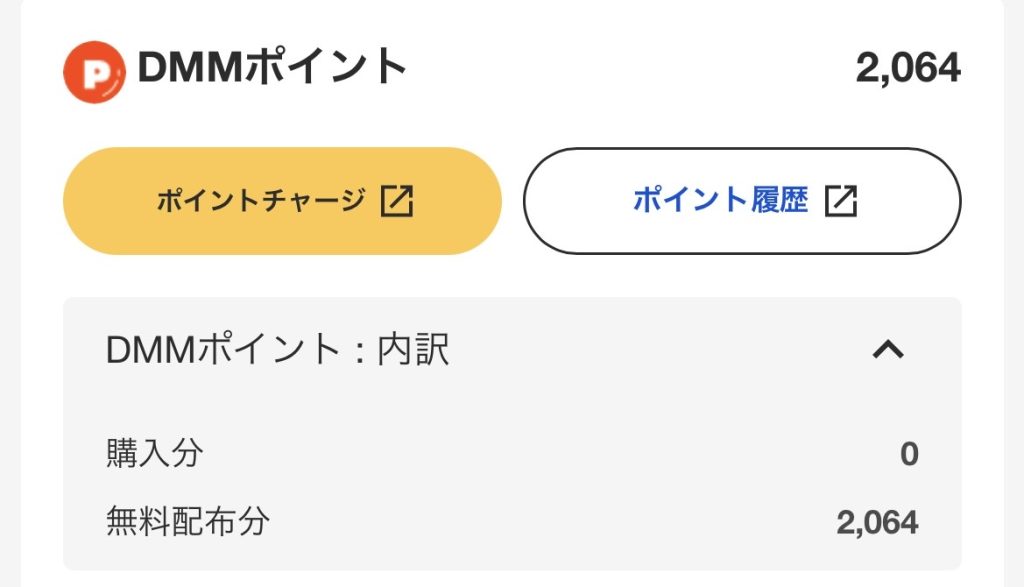The height and width of the screenshot is (587, 1024).
Task: Click the arrow inside point history link icon
Action: click(x=844, y=198)
